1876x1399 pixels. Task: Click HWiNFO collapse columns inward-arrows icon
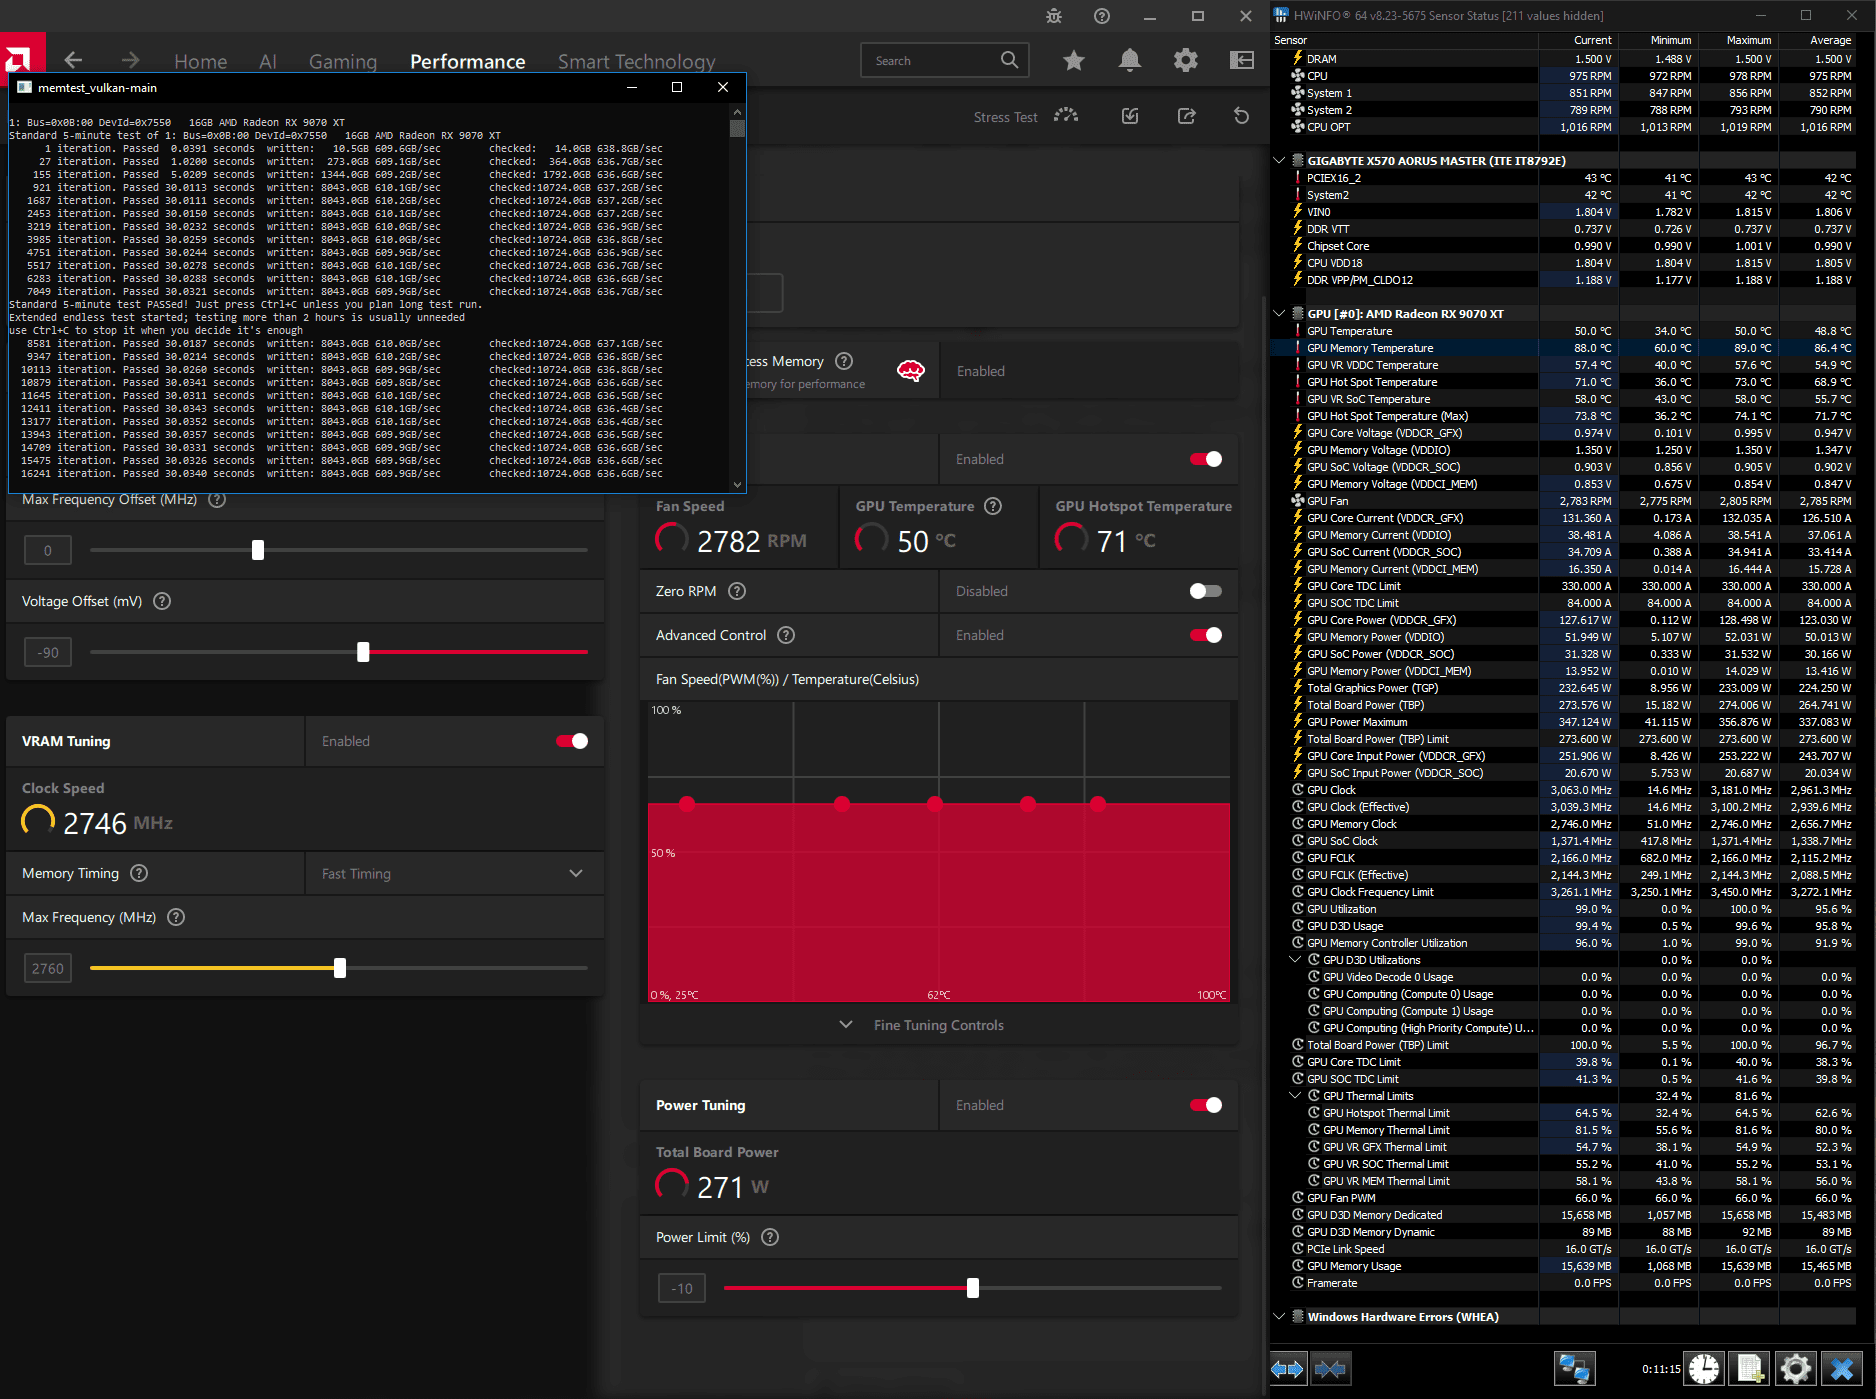point(1331,1369)
